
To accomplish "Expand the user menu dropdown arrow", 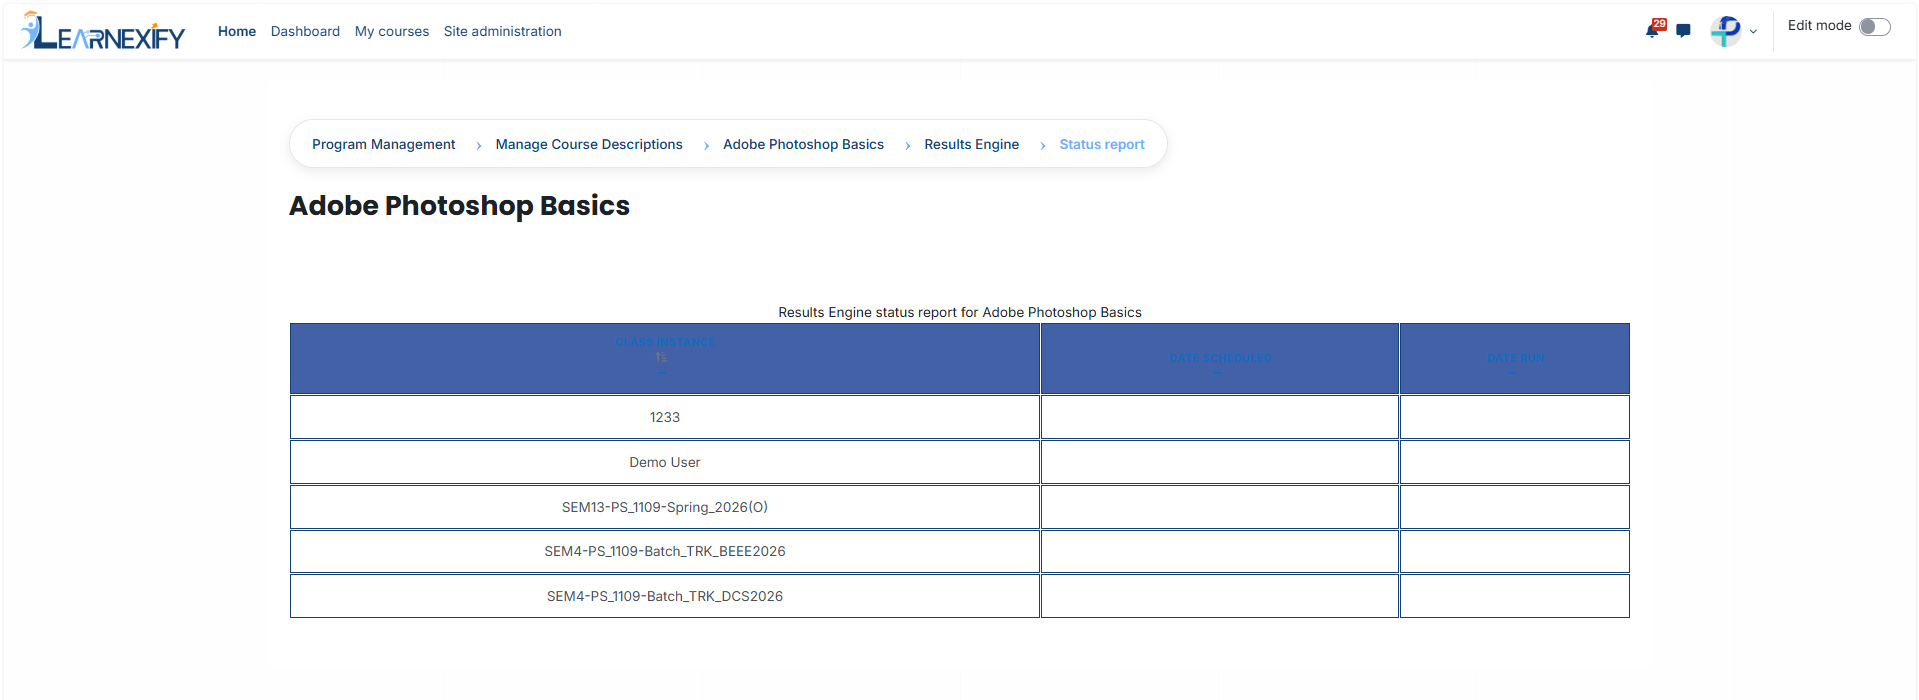I will coord(1753,32).
